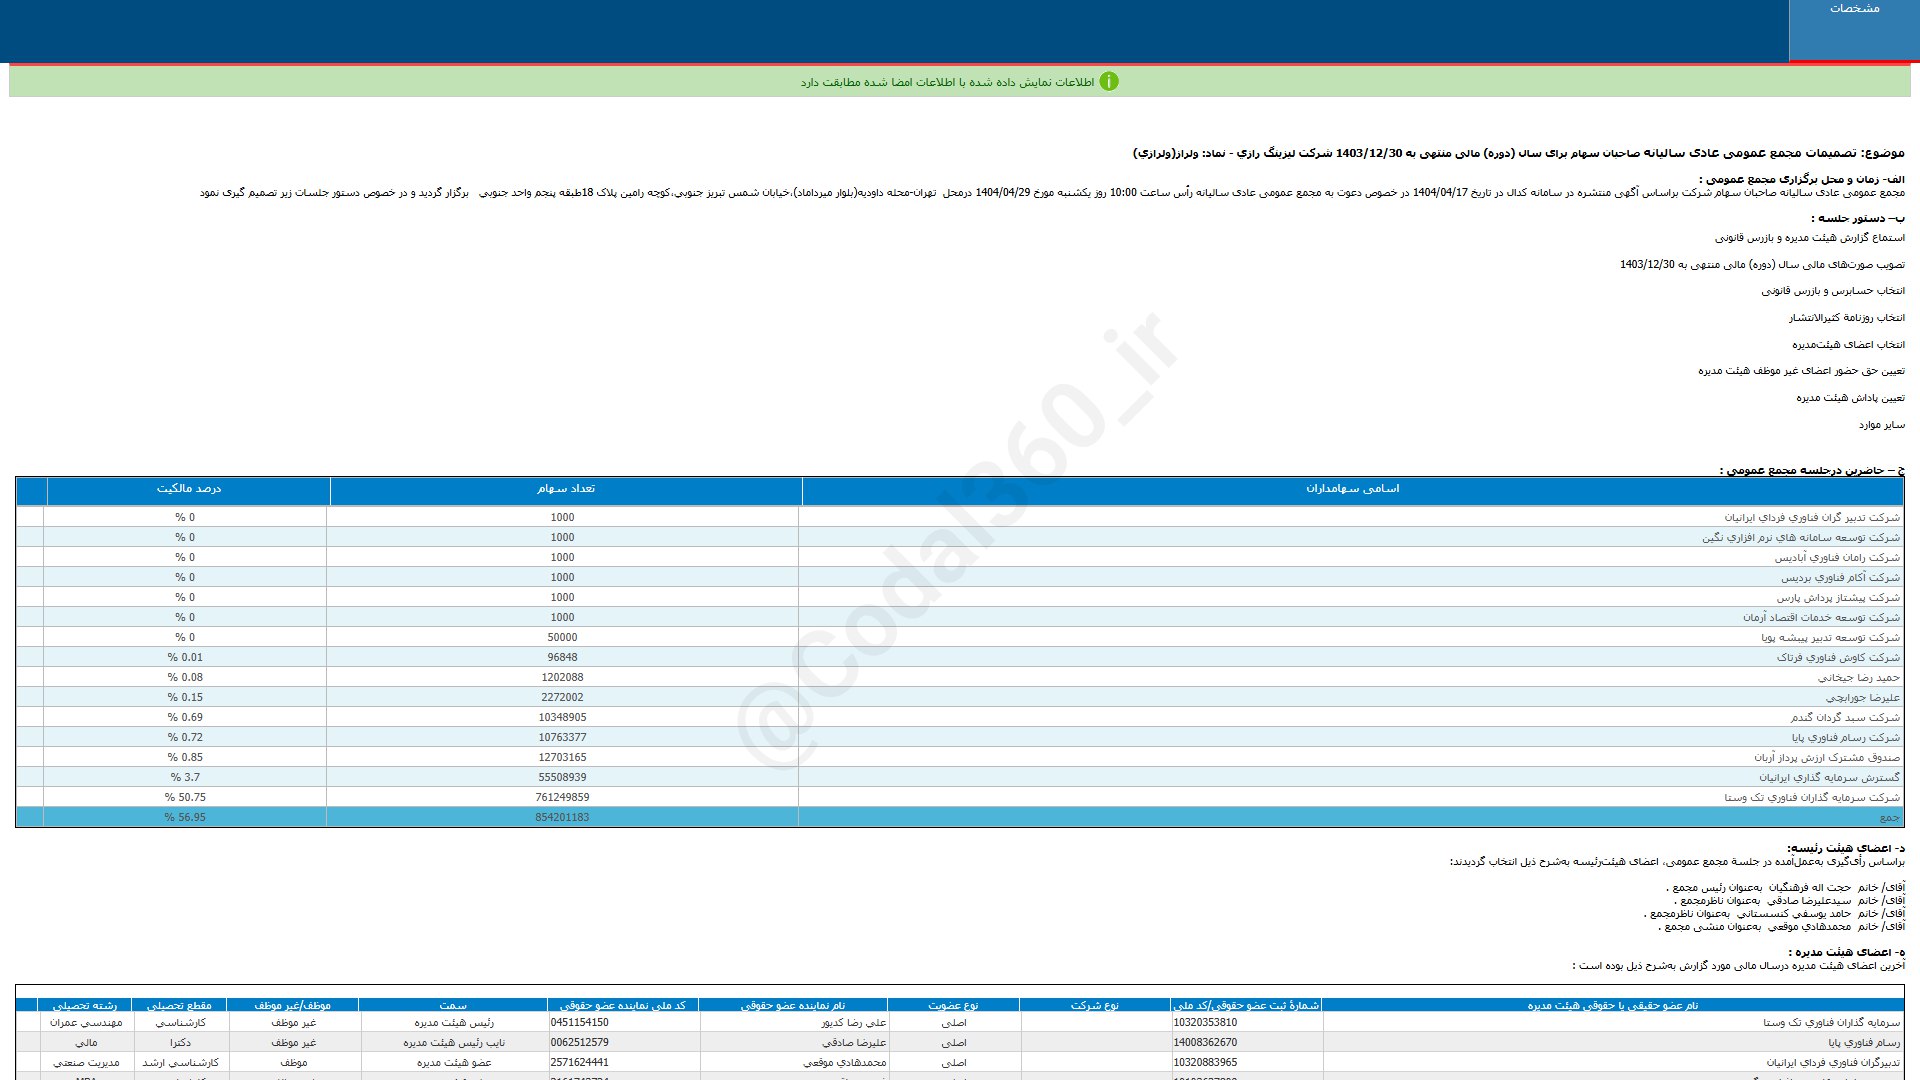Select share count 10348905
1920x1080 pixels.
point(562,718)
